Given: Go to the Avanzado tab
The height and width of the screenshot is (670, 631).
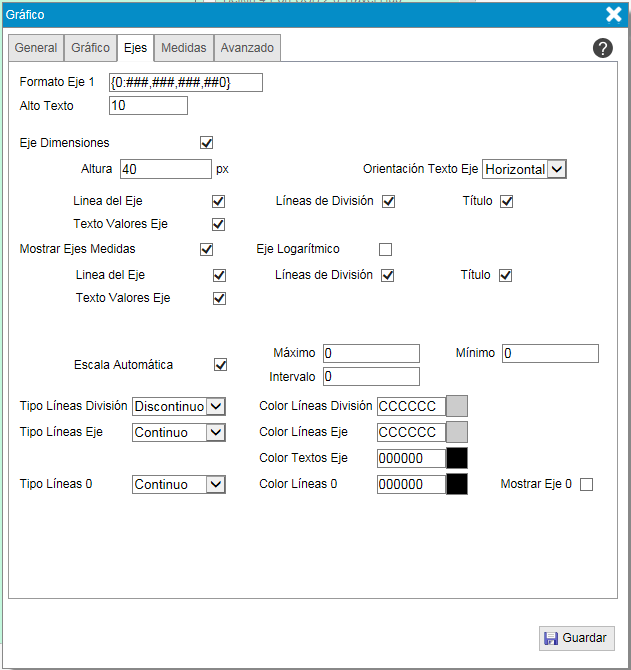Looking at the screenshot, I should (x=247, y=48).
